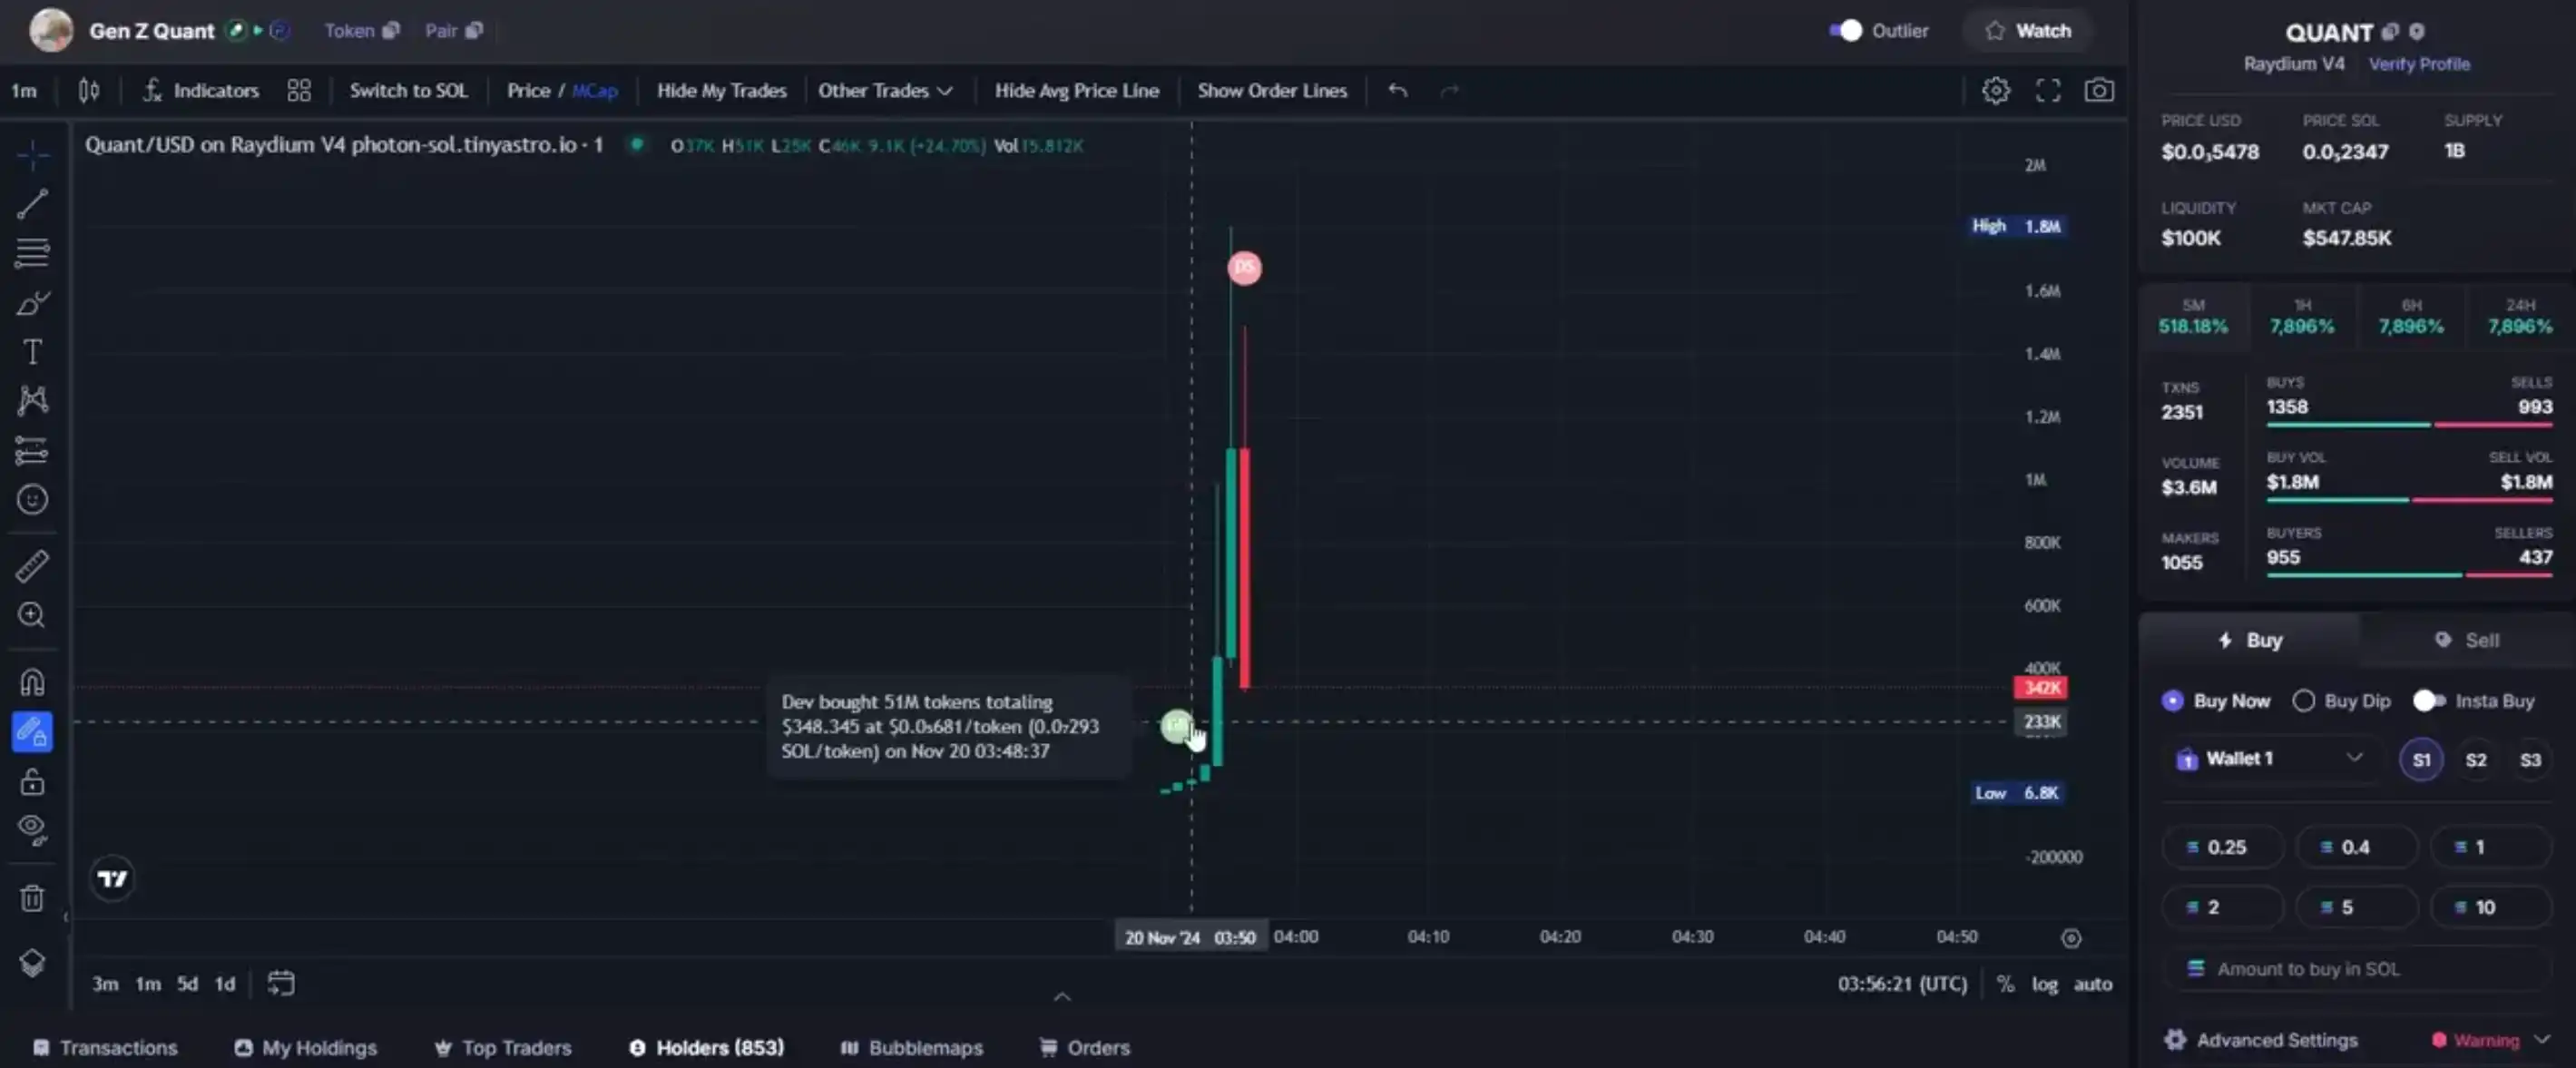Image resolution: width=2576 pixels, height=1068 pixels.
Task: Select the 1m timeframe input
Action: (x=26, y=91)
